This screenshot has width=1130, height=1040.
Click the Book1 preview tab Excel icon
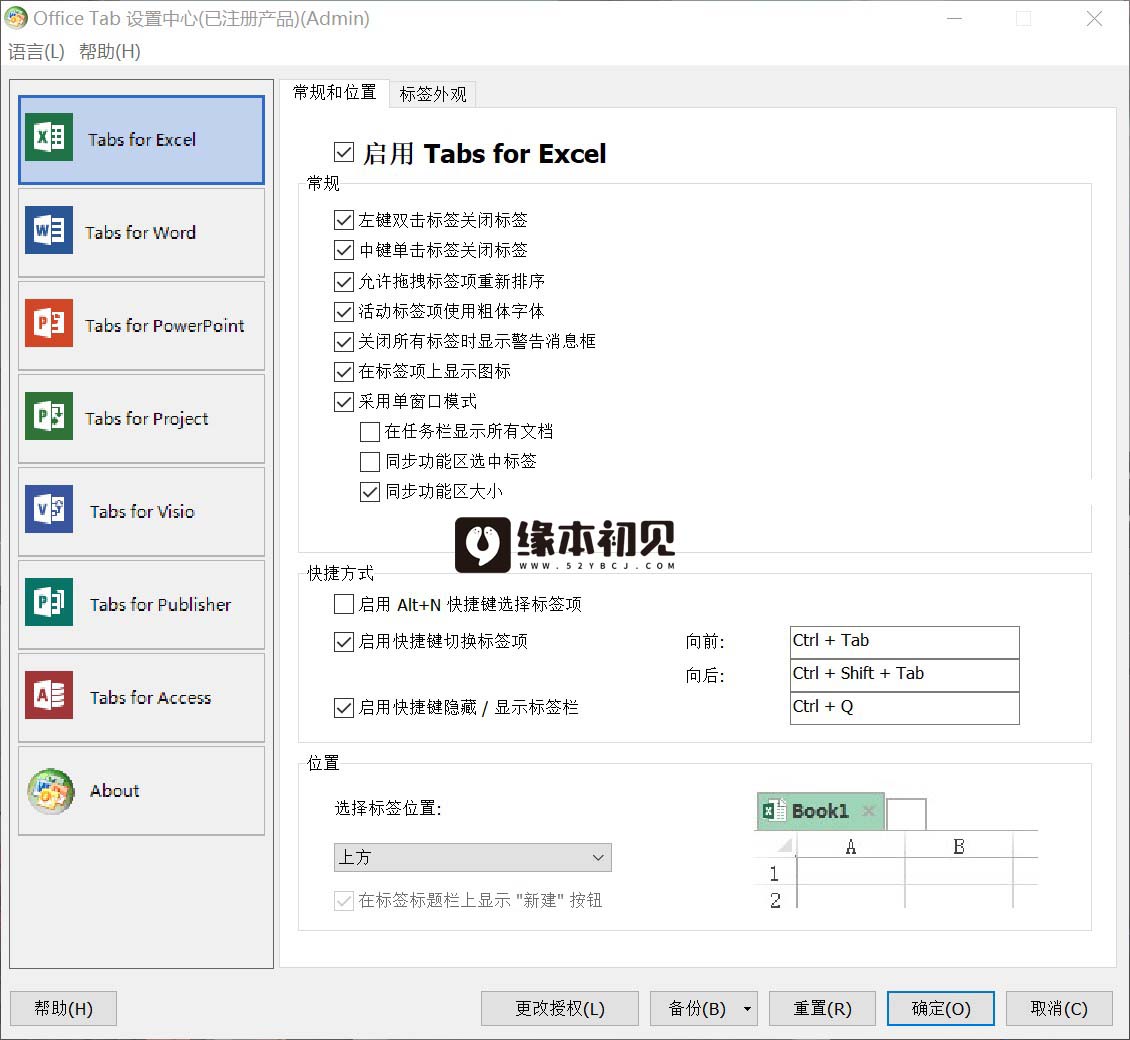click(774, 811)
